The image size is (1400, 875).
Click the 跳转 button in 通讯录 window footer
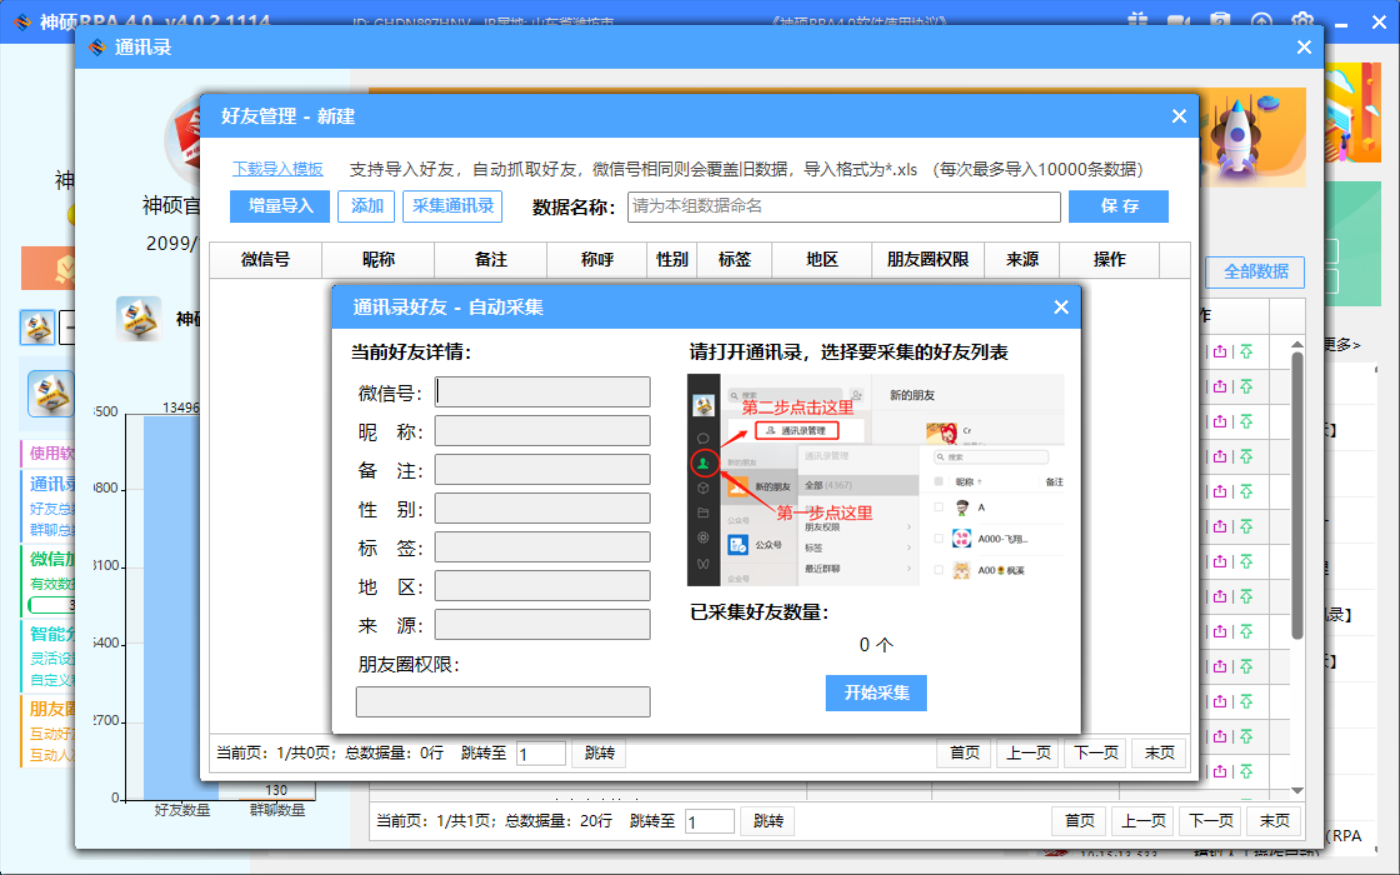point(768,821)
